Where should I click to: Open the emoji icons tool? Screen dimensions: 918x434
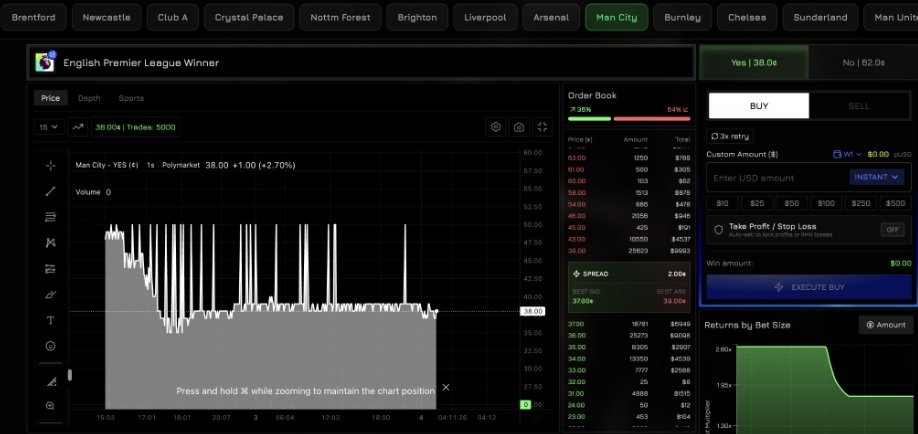[50, 346]
